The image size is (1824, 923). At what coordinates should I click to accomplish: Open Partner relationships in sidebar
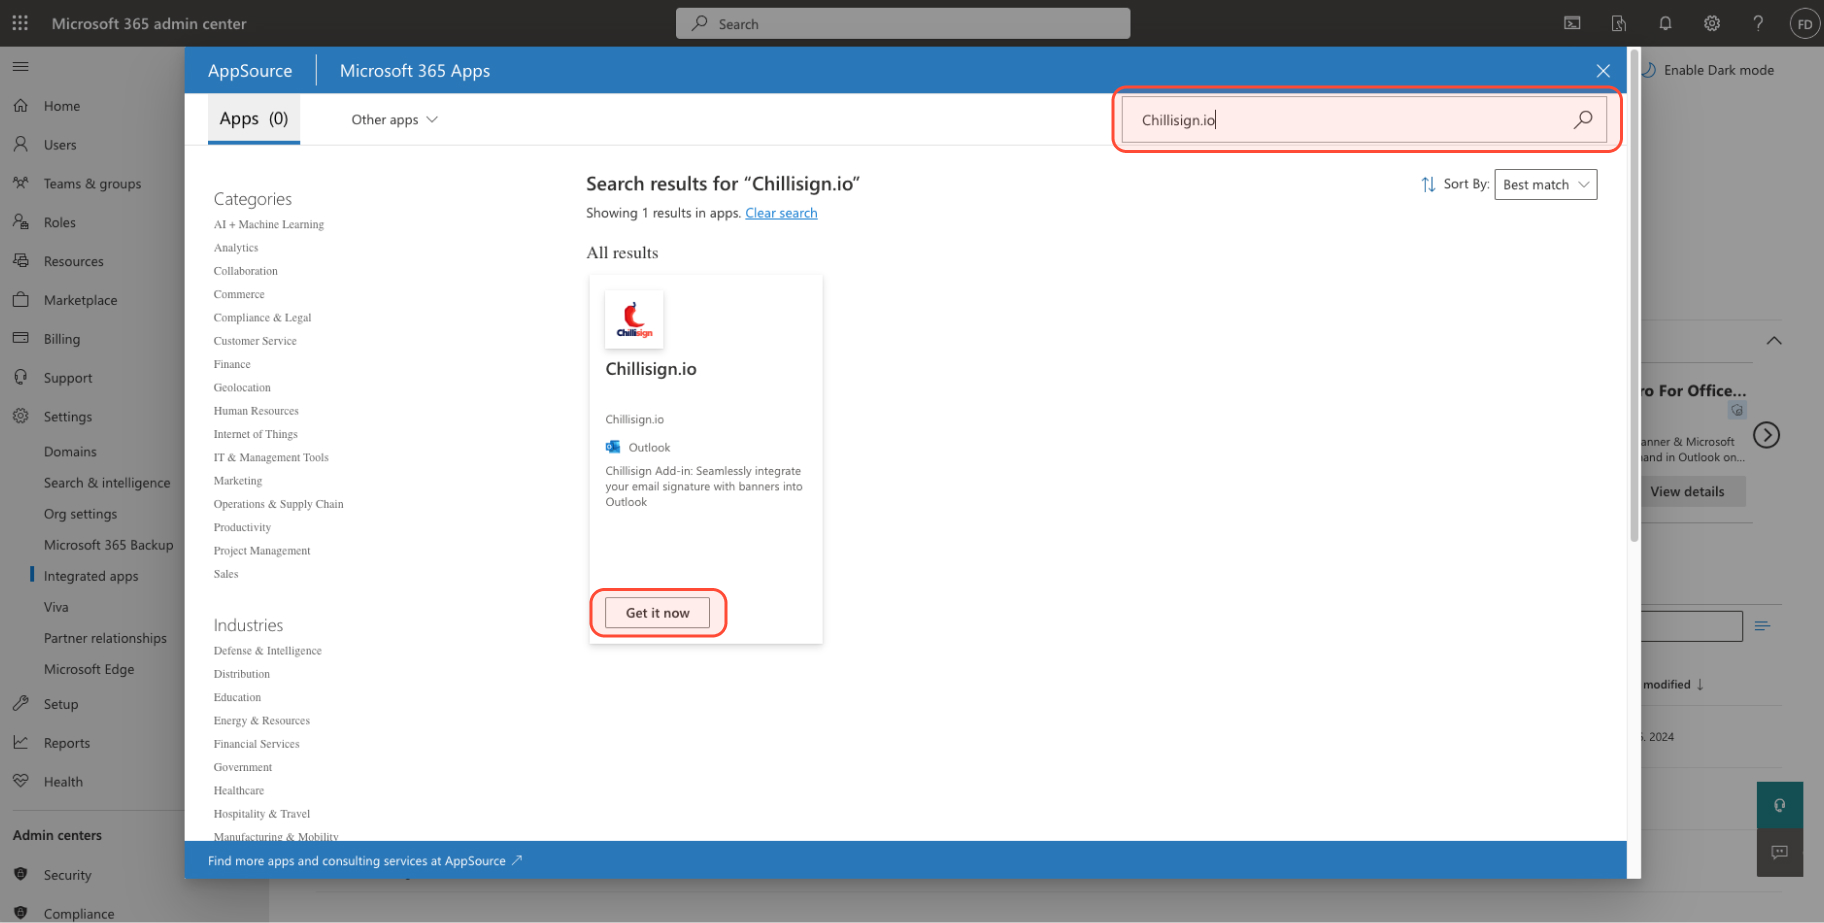click(x=105, y=638)
